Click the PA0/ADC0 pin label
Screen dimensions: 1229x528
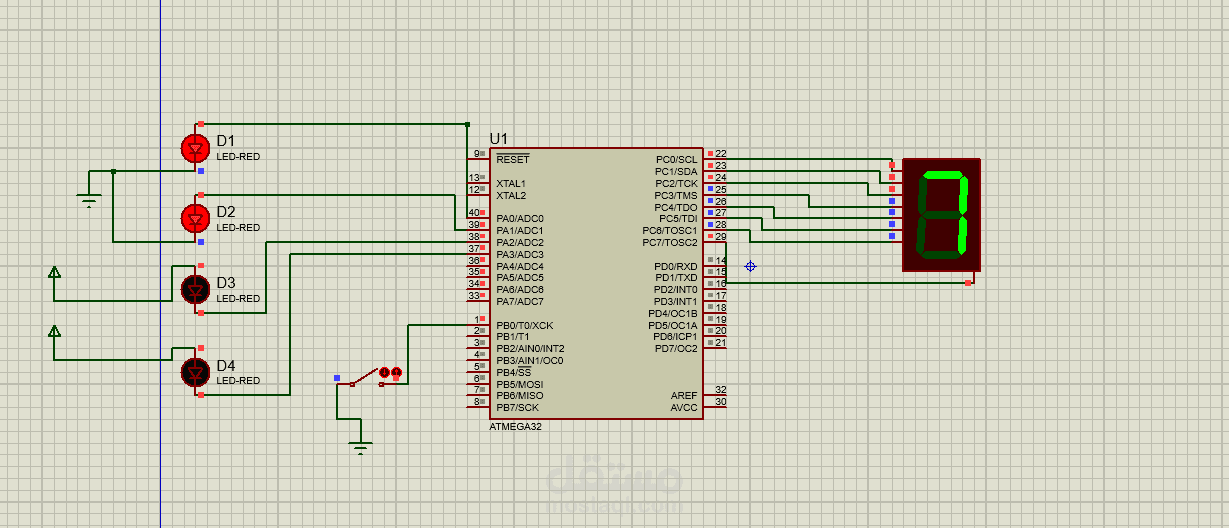point(520,219)
